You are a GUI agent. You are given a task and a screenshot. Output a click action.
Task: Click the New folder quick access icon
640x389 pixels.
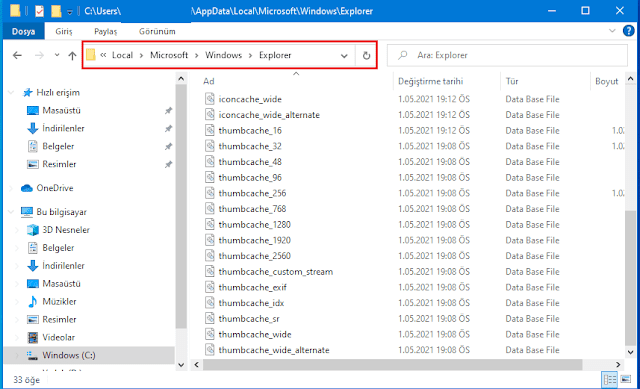56,11
